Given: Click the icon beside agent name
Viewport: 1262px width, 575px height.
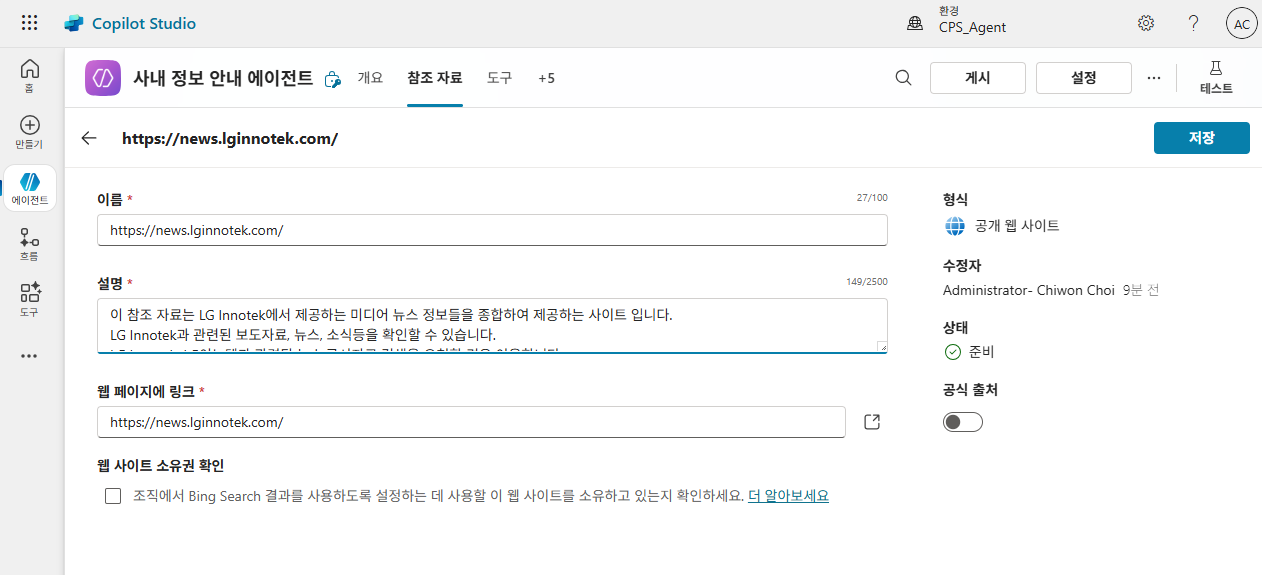Looking at the screenshot, I should (x=334, y=79).
